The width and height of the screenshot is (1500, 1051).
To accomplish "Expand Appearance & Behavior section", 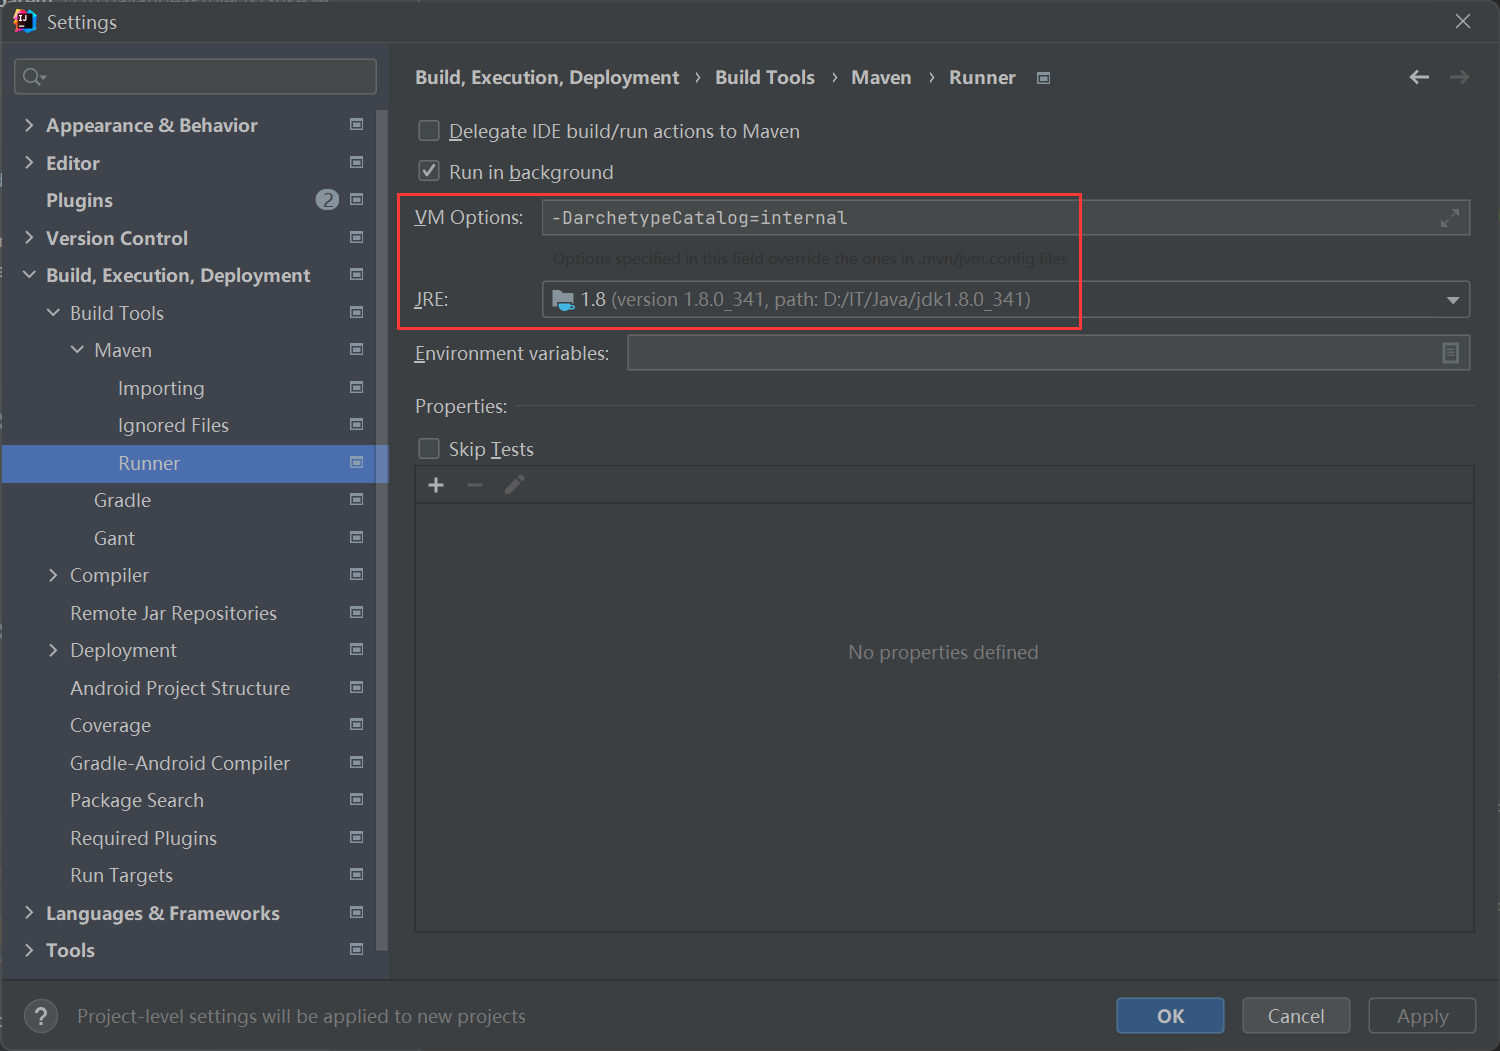I will pyautogui.click(x=29, y=125).
